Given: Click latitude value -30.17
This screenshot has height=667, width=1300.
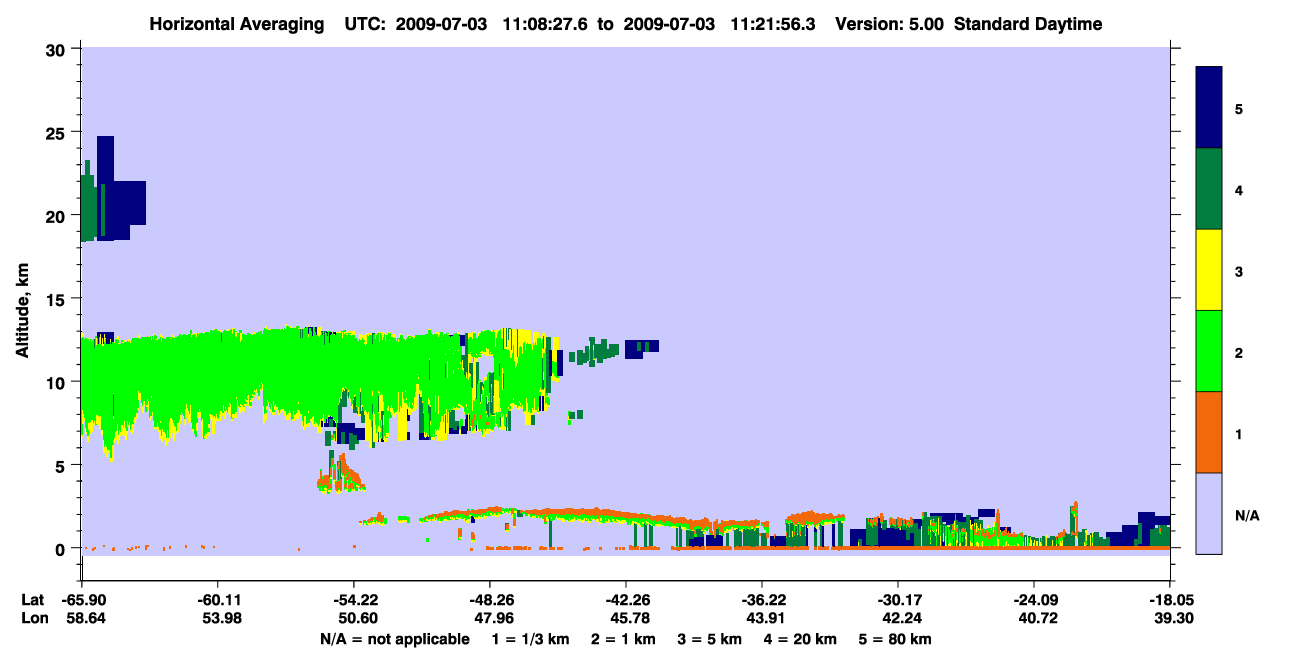Looking at the screenshot, I should 897,600.
